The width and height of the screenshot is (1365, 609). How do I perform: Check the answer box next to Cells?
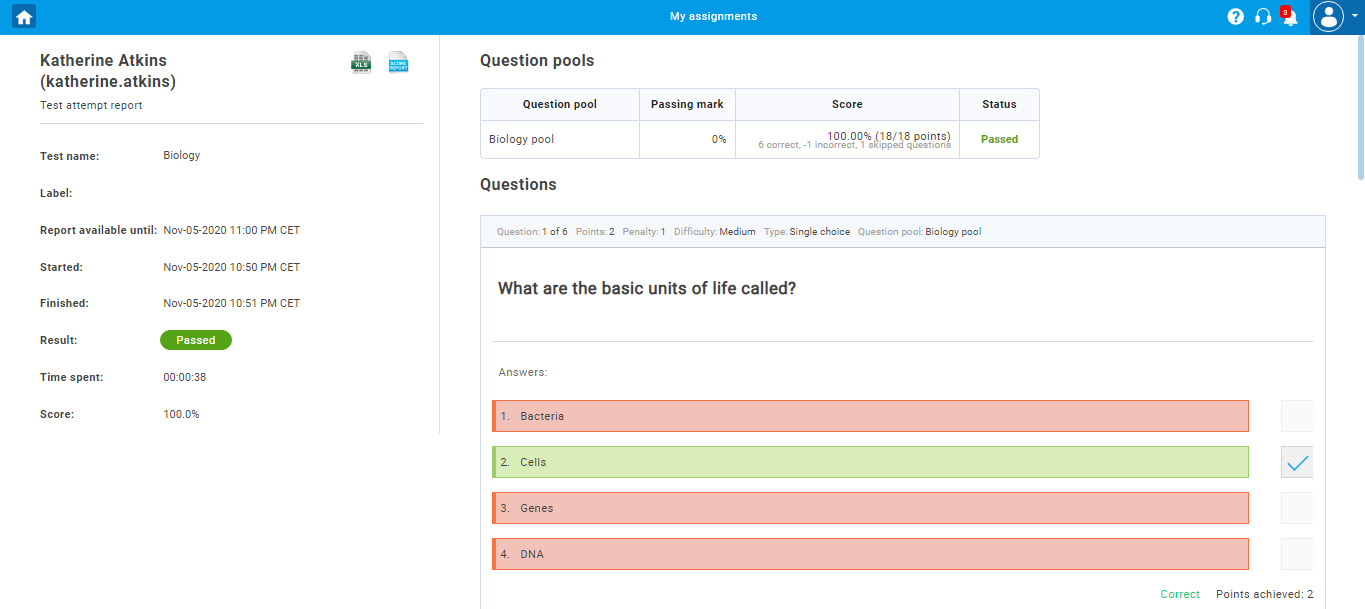point(1296,461)
